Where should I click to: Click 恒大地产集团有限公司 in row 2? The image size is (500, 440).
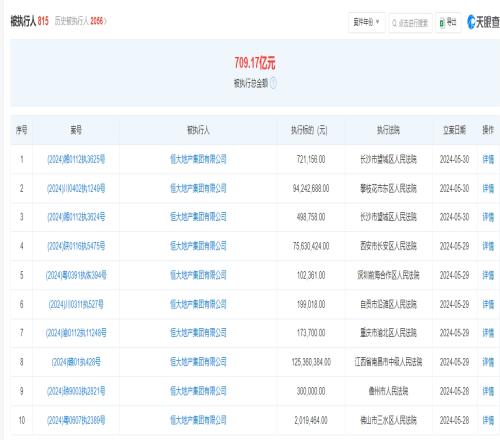click(198, 188)
